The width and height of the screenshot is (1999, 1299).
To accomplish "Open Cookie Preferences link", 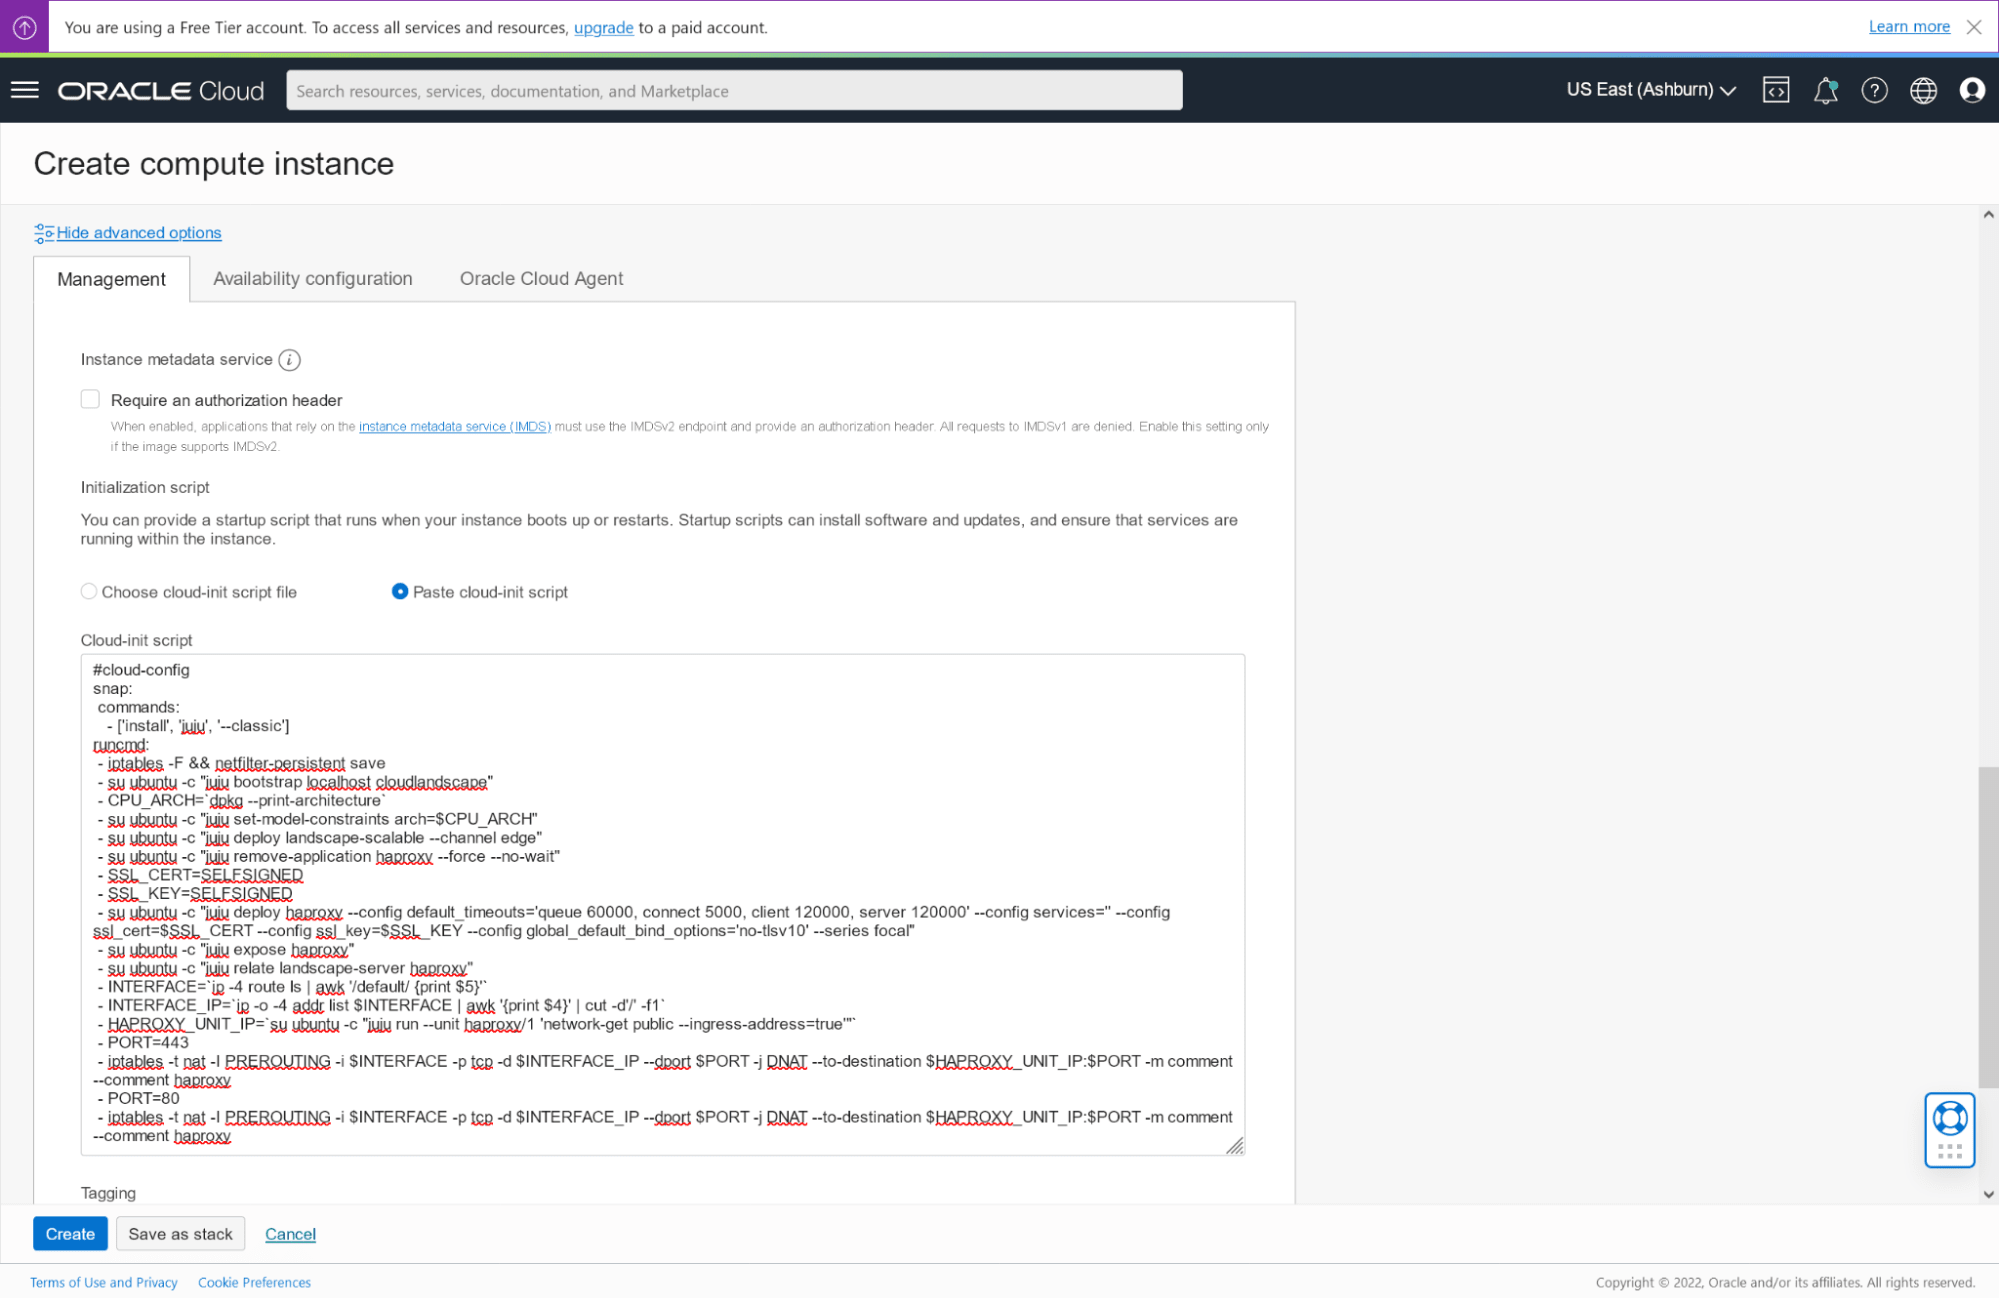I will (x=254, y=1282).
